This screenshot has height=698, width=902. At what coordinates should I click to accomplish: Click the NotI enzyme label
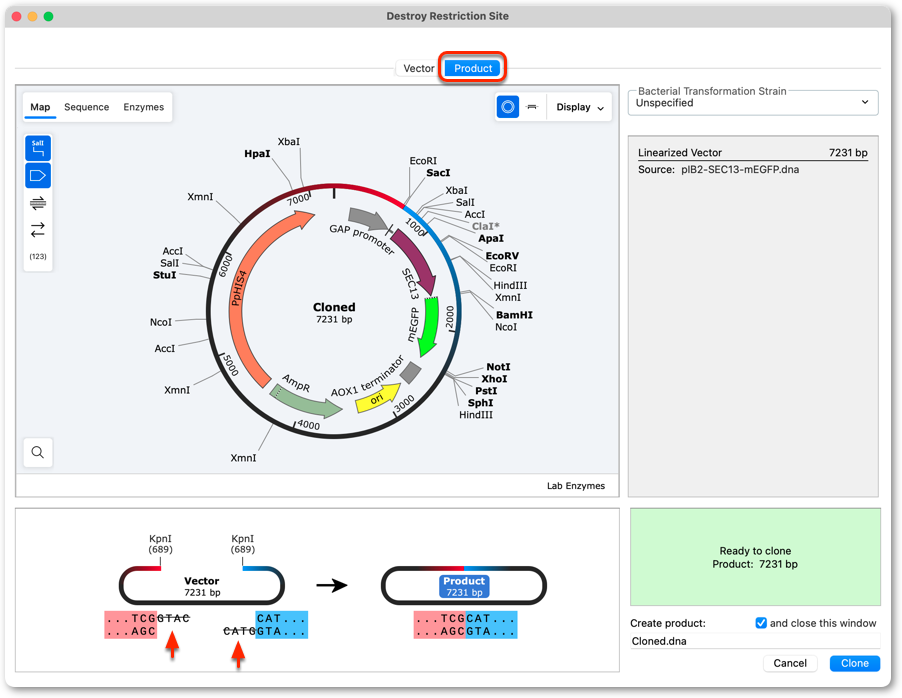tap(498, 367)
